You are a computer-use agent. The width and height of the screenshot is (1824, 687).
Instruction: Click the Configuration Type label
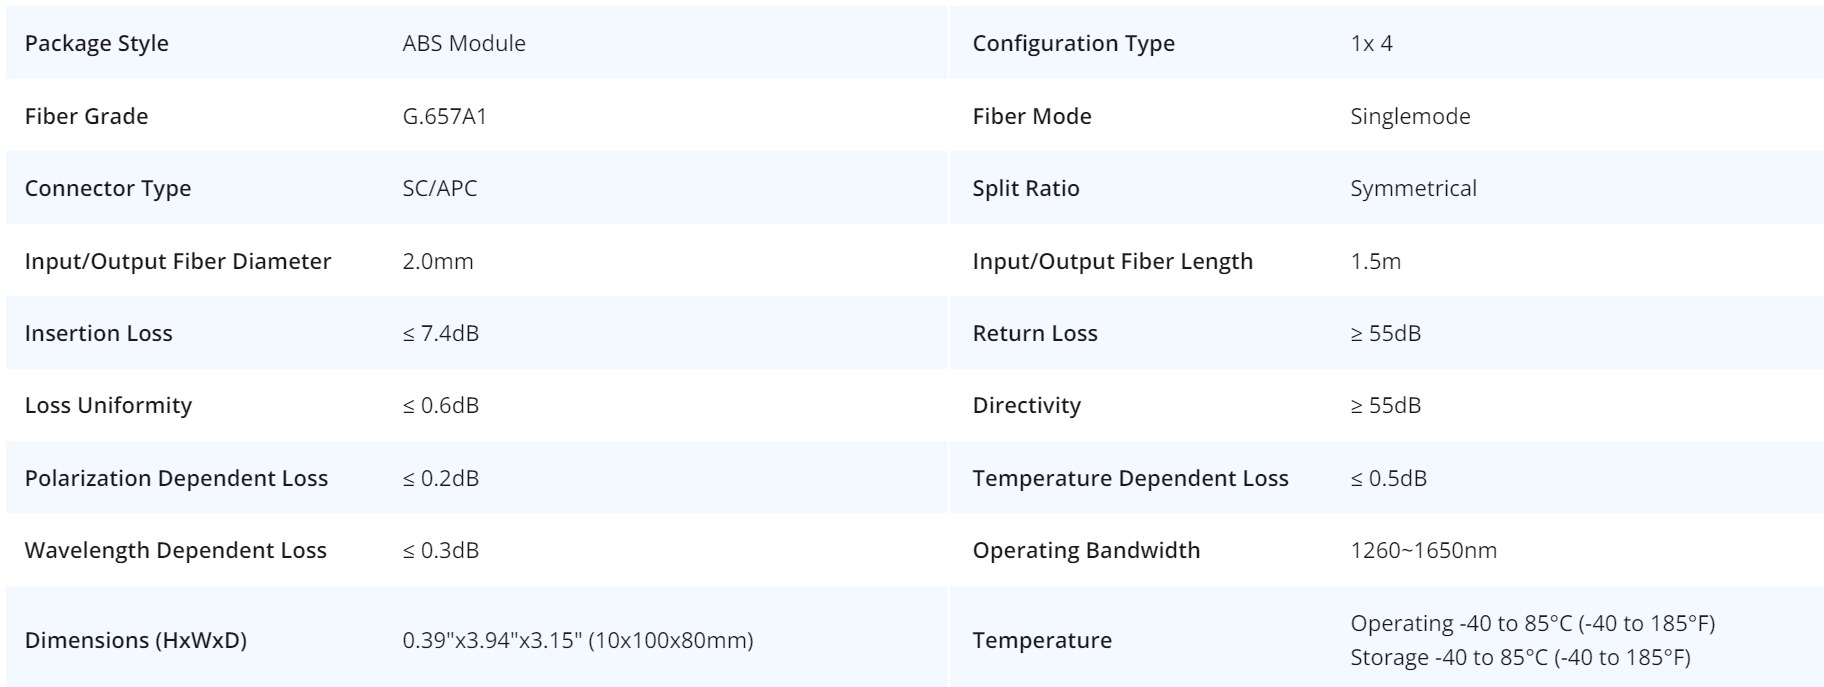coord(1073,44)
